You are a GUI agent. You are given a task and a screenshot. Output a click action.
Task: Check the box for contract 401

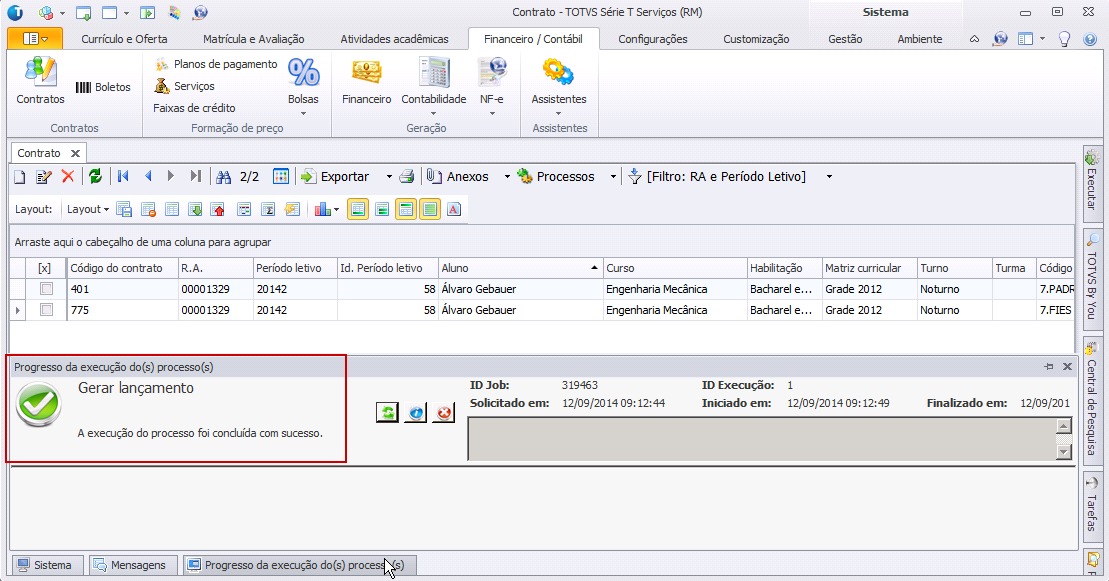(x=45, y=289)
